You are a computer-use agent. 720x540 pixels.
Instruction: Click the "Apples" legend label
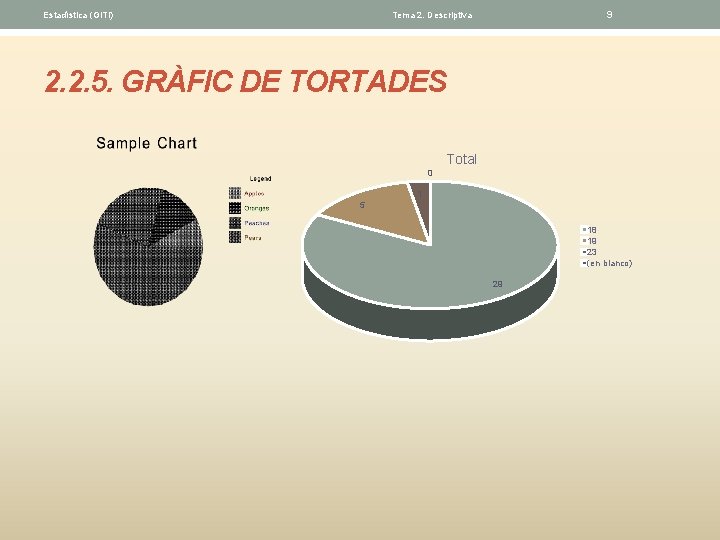pyautogui.click(x=254, y=194)
